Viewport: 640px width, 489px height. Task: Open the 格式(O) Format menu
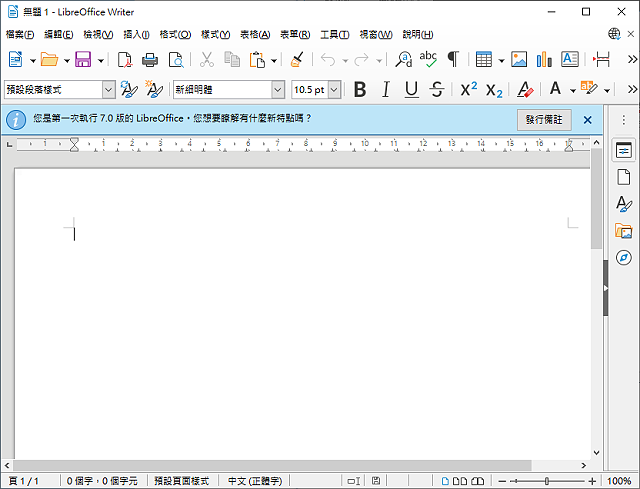click(175, 35)
